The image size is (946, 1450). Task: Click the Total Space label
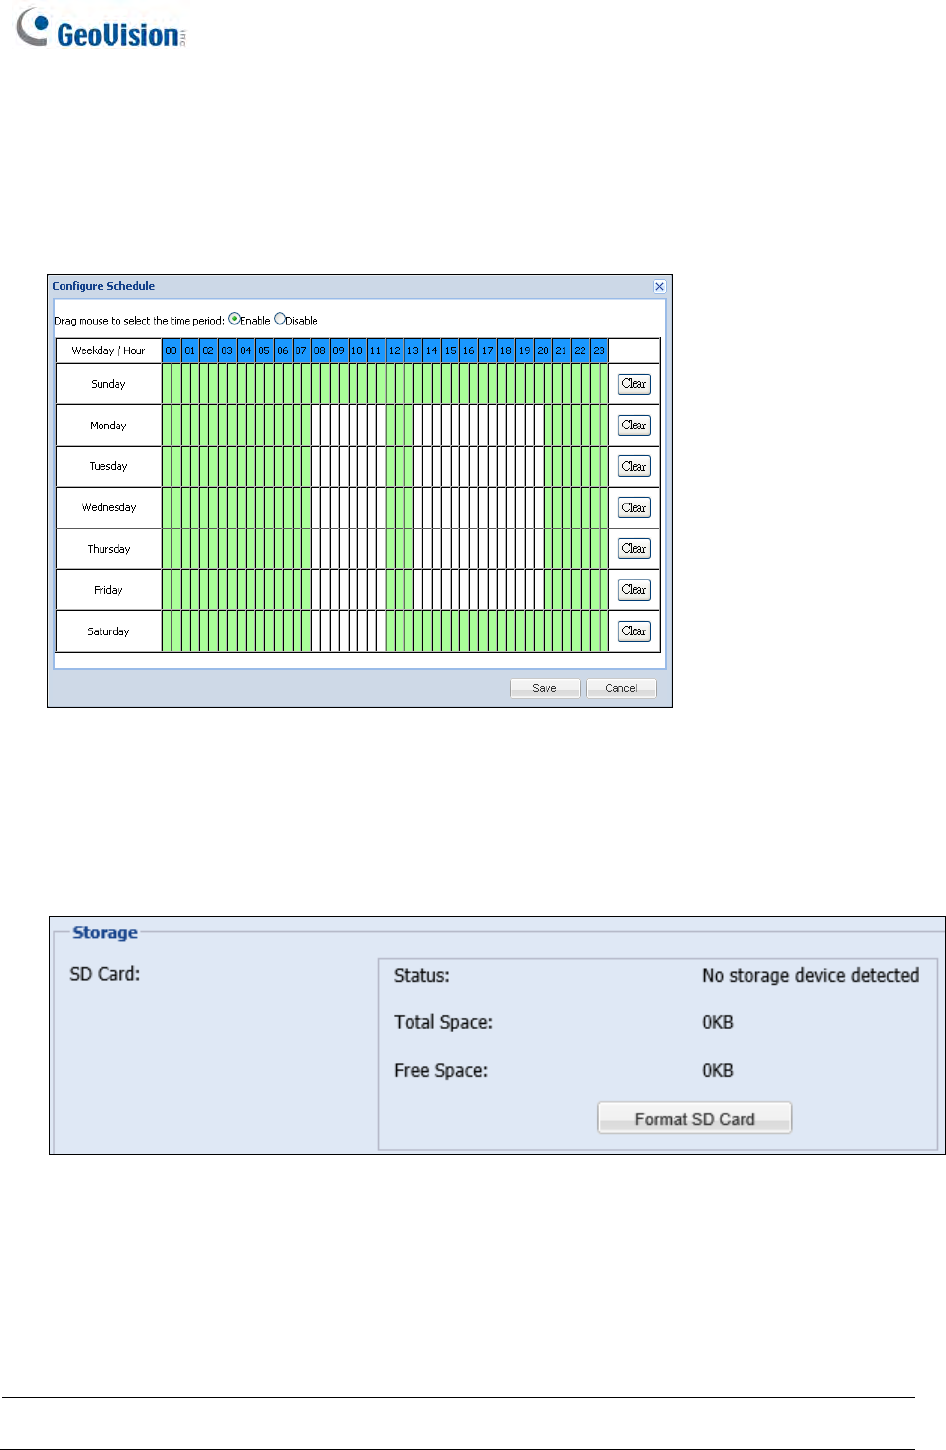click(443, 1022)
